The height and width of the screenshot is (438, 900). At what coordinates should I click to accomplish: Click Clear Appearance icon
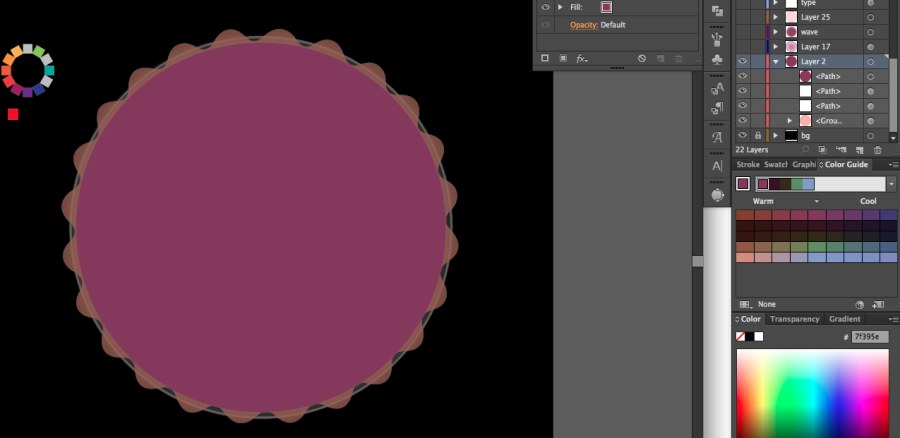pos(642,58)
